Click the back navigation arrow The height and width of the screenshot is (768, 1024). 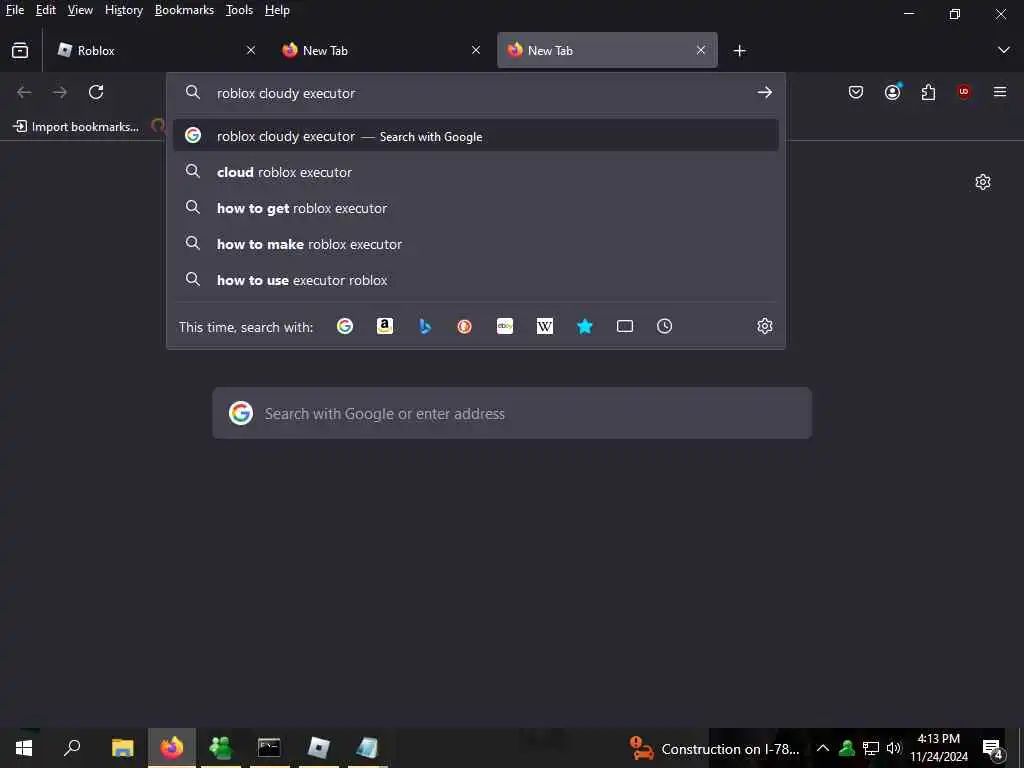(24, 92)
